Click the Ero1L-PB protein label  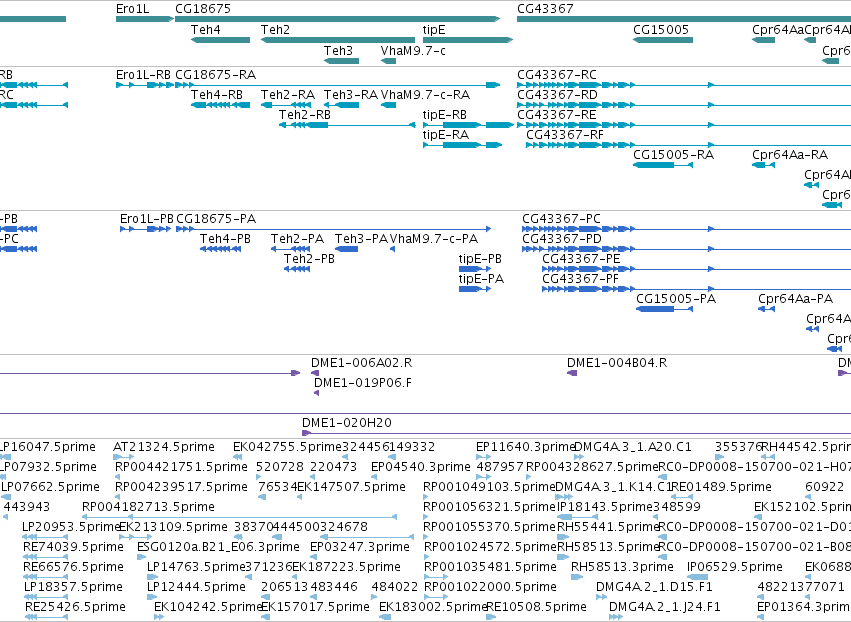click(147, 219)
